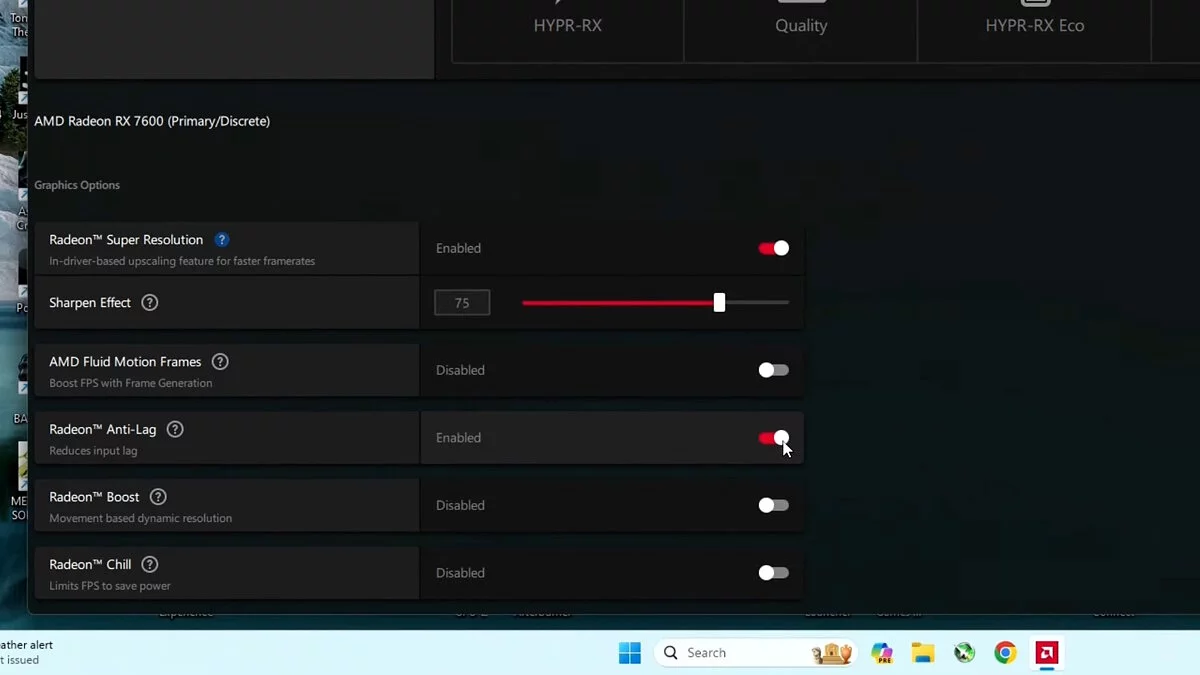
Task: Click the Radeon Super Resolution help icon
Action: point(222,240)
